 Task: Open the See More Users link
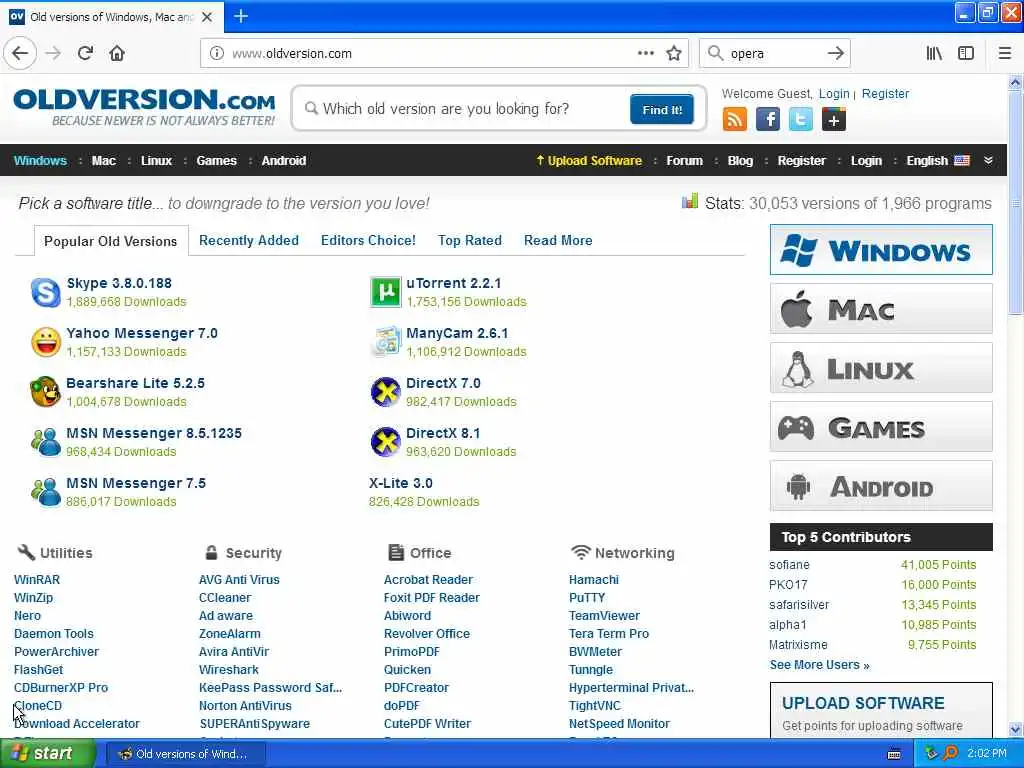coord(819,665)
